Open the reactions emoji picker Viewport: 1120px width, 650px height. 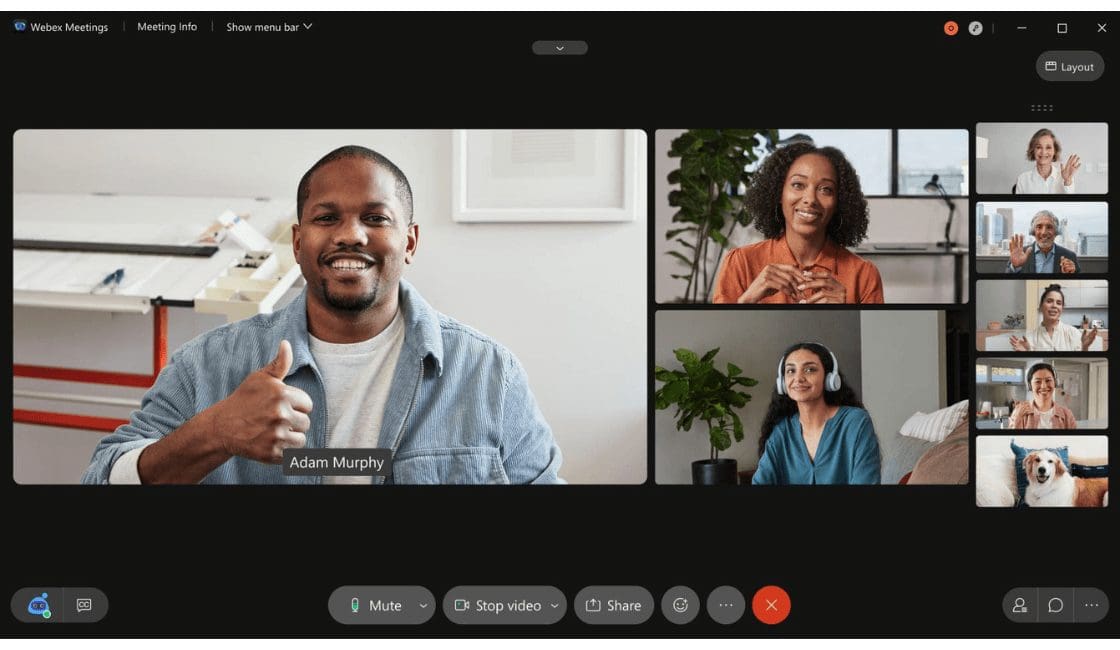pos(680,605)
